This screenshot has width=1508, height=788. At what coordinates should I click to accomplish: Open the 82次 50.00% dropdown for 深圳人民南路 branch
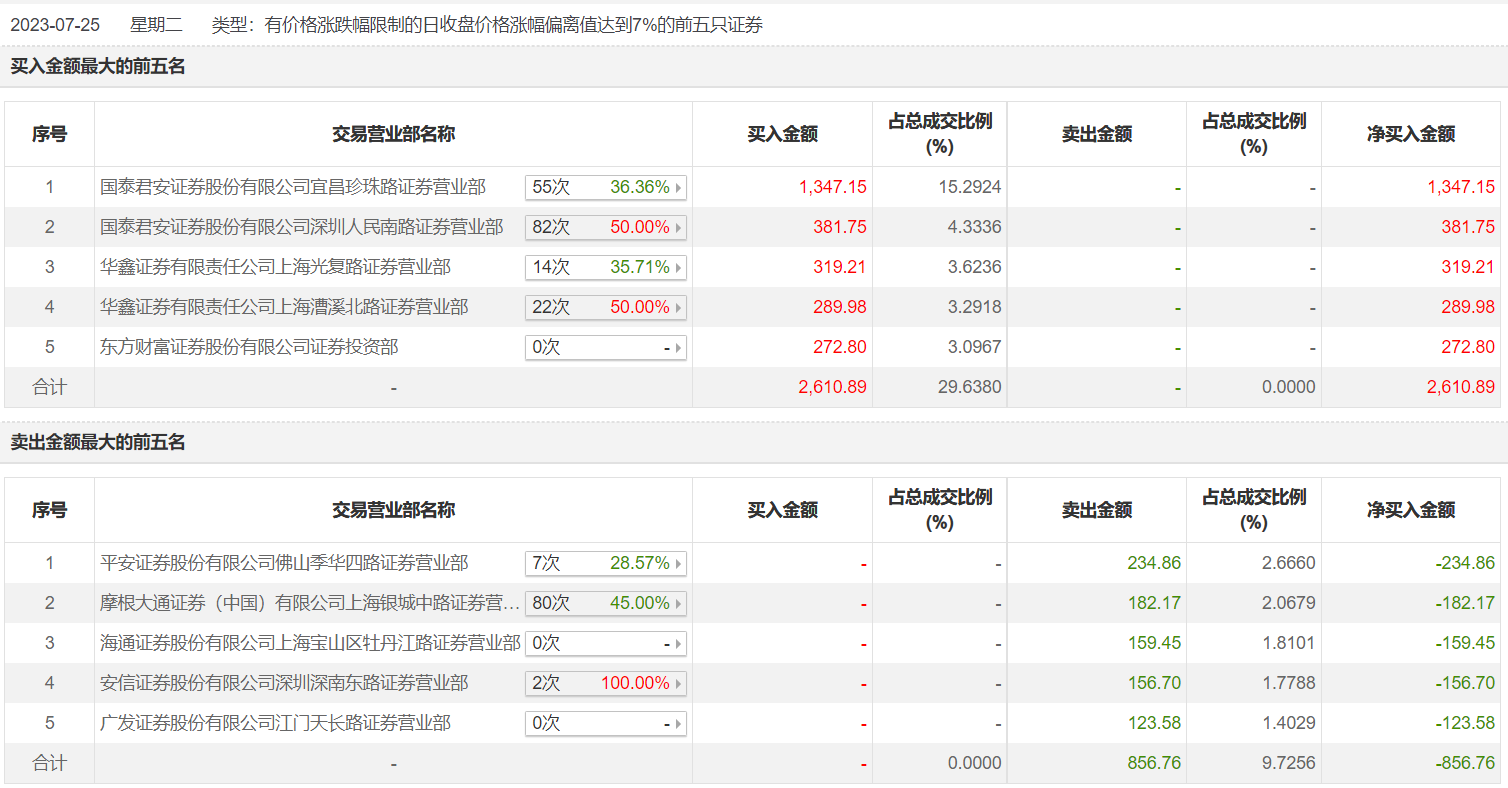[x=606, y=227]
